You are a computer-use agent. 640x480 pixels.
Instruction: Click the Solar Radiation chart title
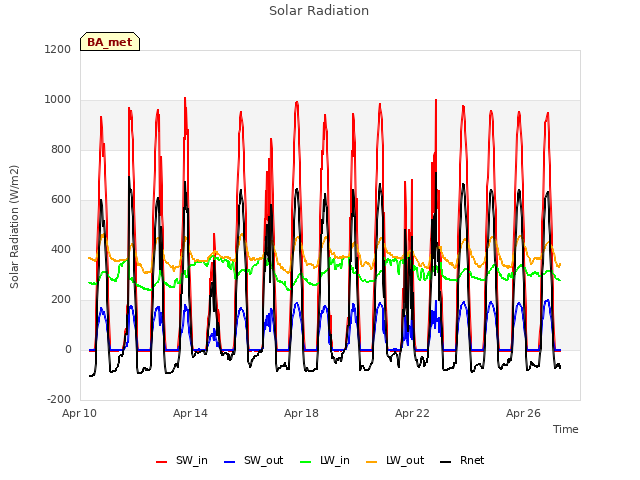point(319,11)
